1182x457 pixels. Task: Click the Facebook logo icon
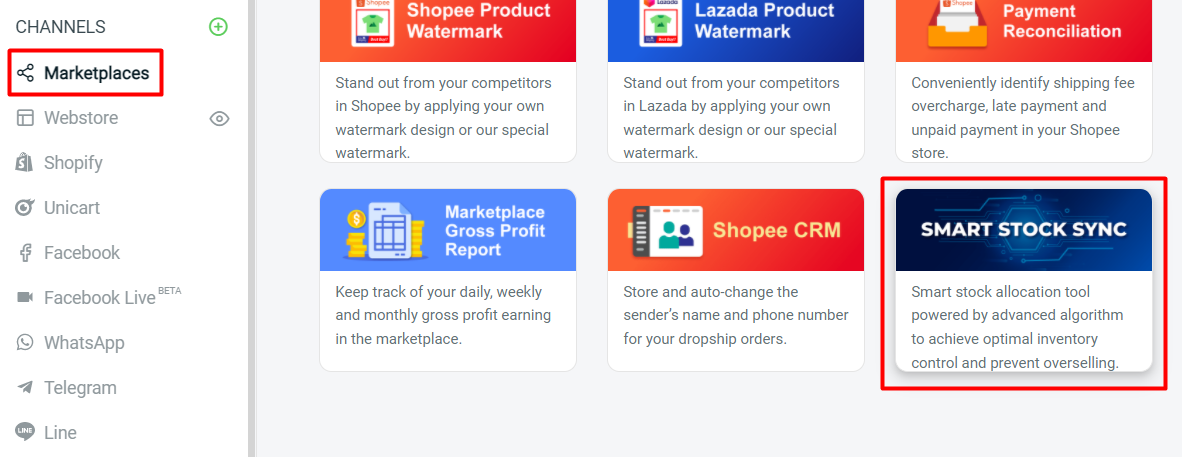25,253
